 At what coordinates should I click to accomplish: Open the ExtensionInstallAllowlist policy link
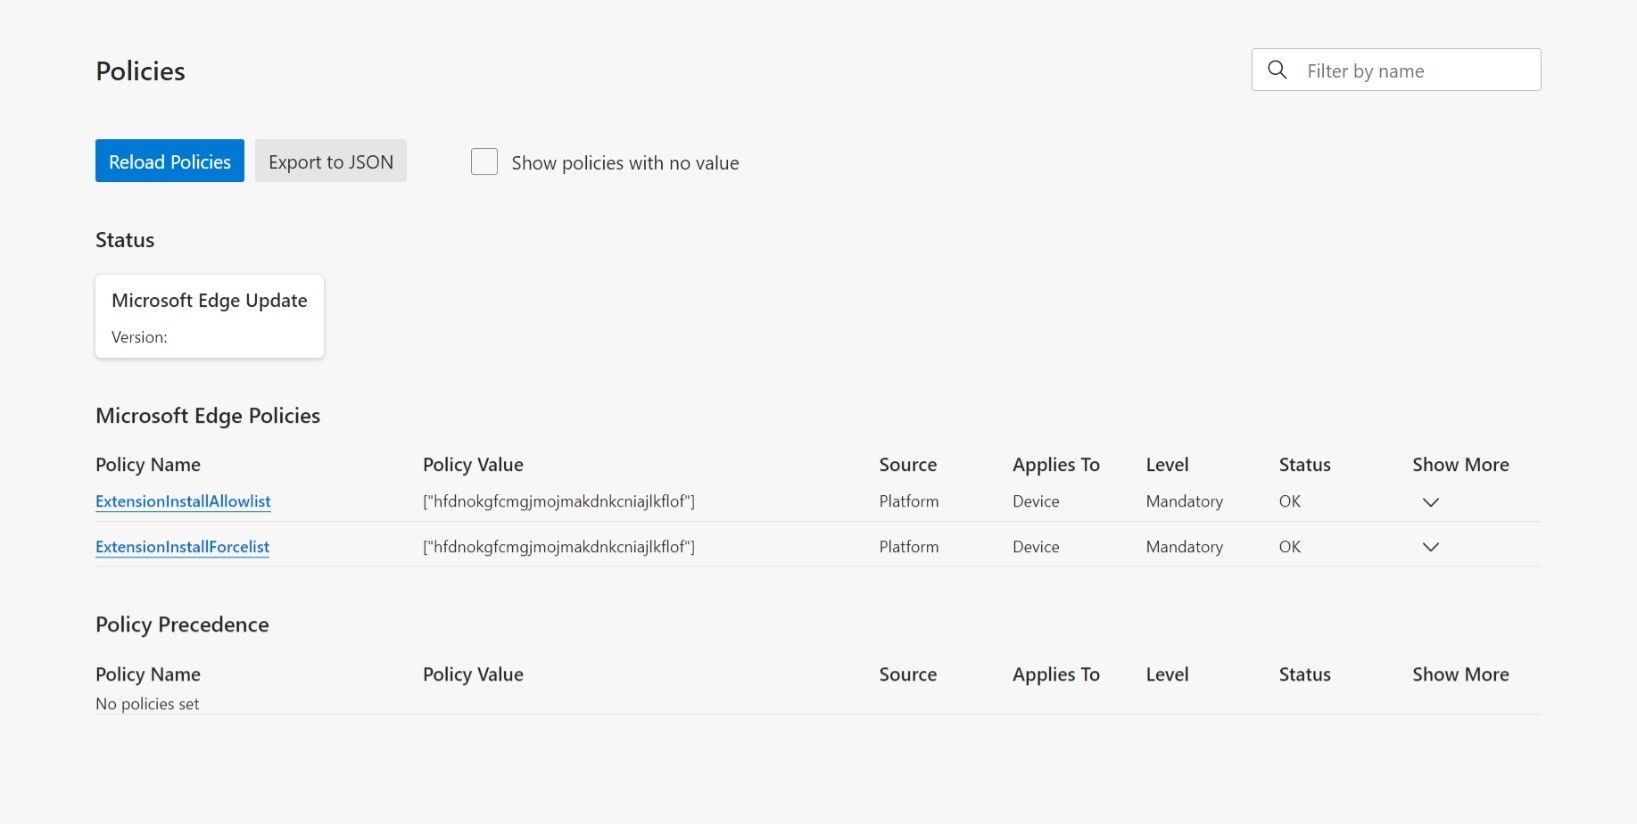183,501
